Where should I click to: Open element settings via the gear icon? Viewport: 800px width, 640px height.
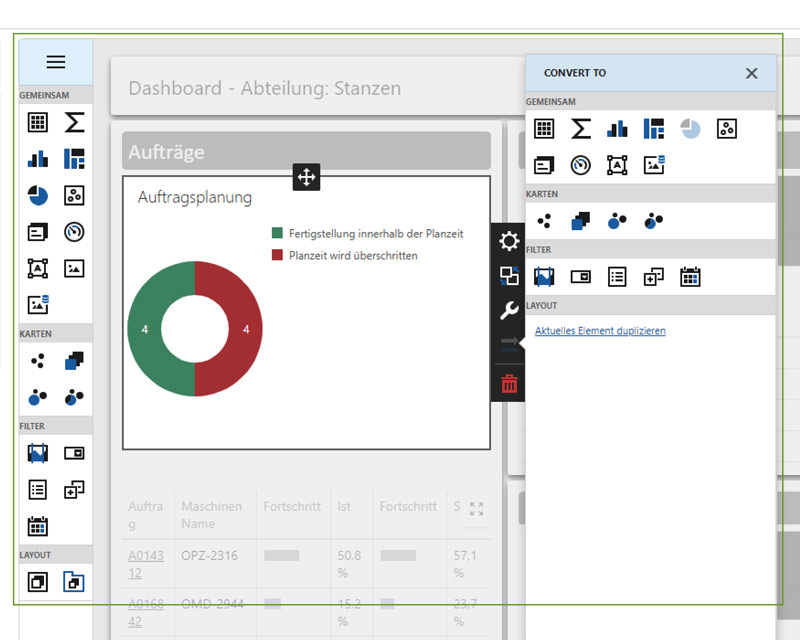(508, 241)
